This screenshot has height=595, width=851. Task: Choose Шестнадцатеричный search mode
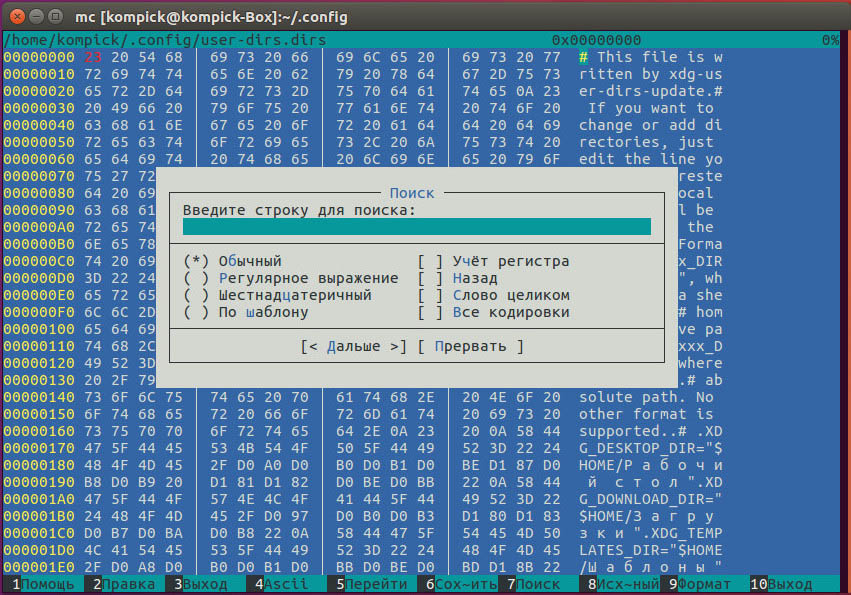click(x=277, y=295)
